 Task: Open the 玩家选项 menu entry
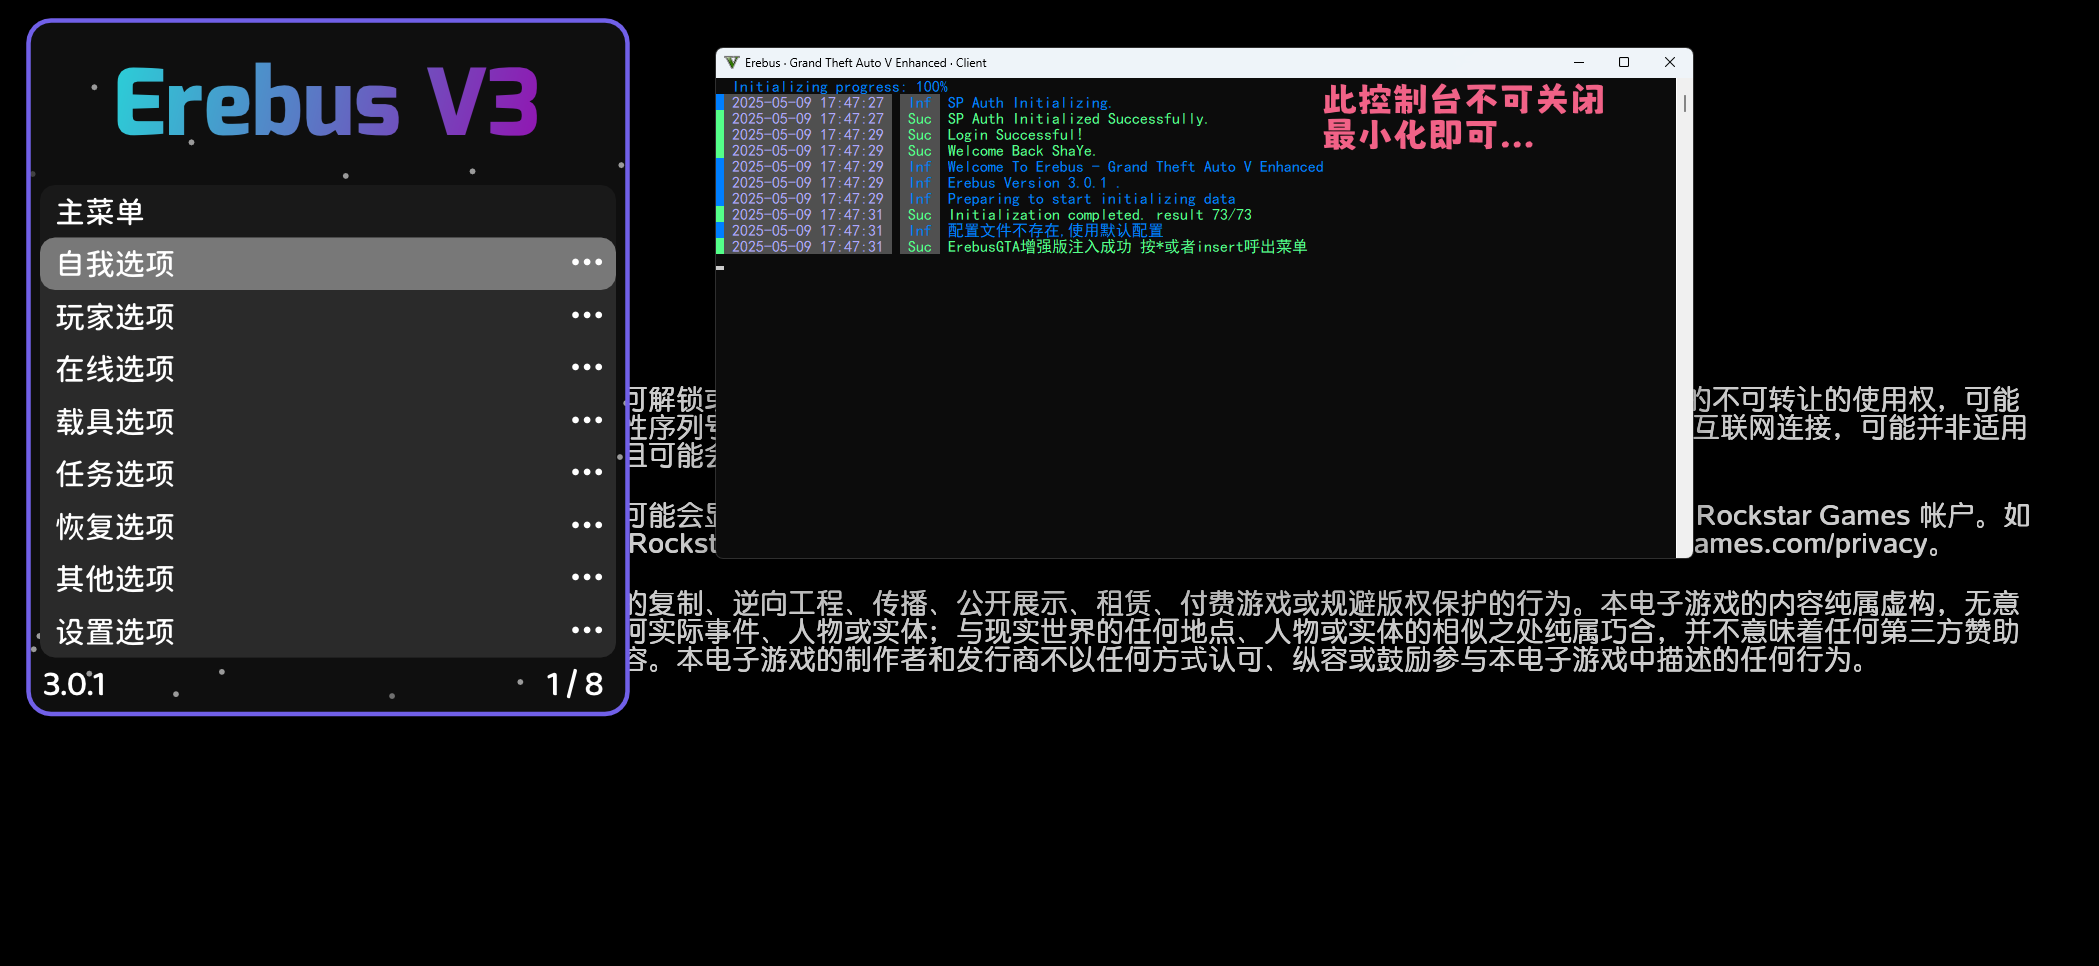(116, 317)
